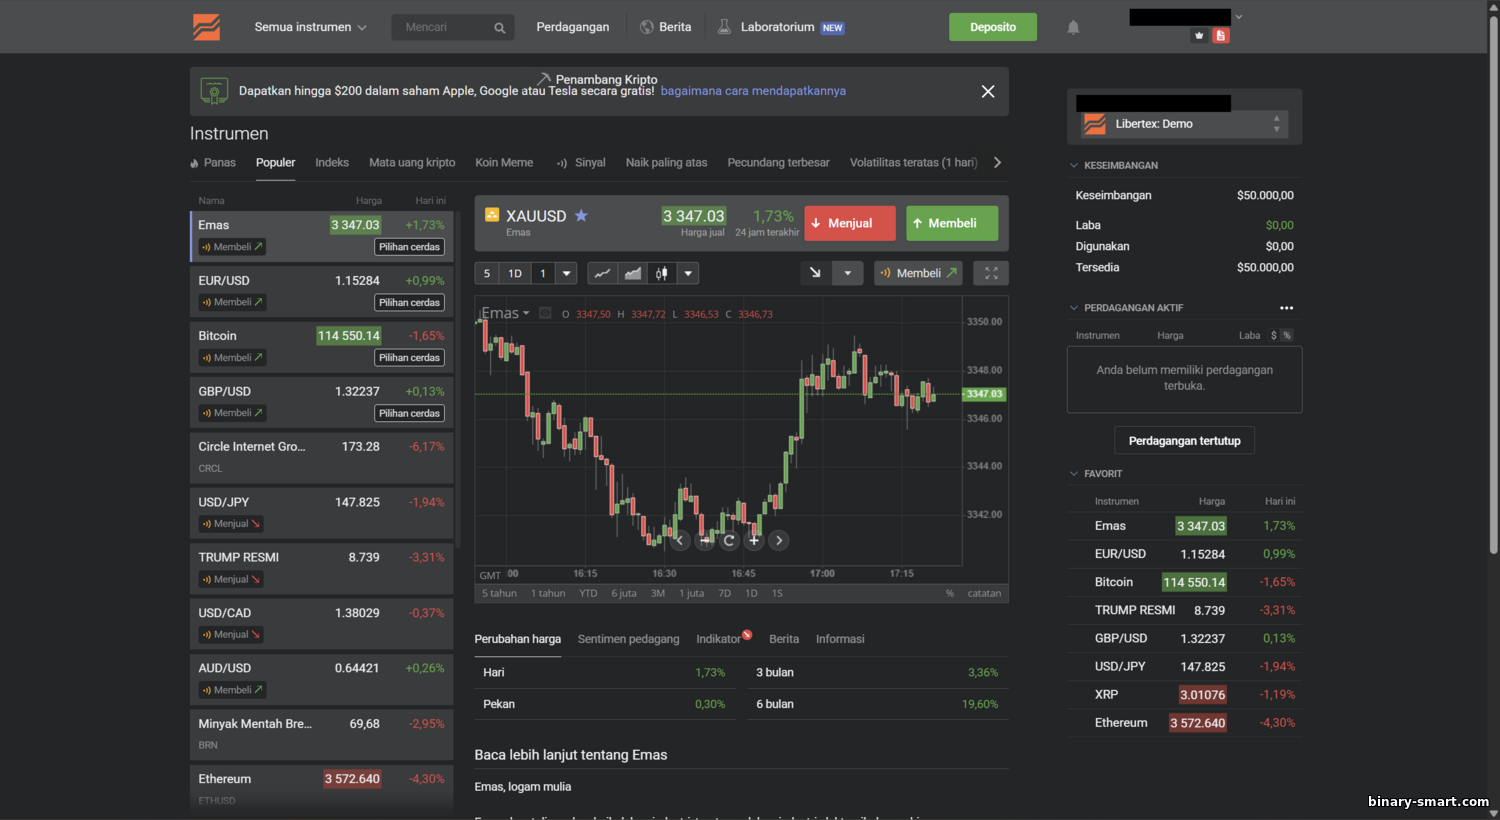This screenshot has width=1500, height=820.
Task: Add XAUUSD to favorites with star
Action: [x=581, y=216]
